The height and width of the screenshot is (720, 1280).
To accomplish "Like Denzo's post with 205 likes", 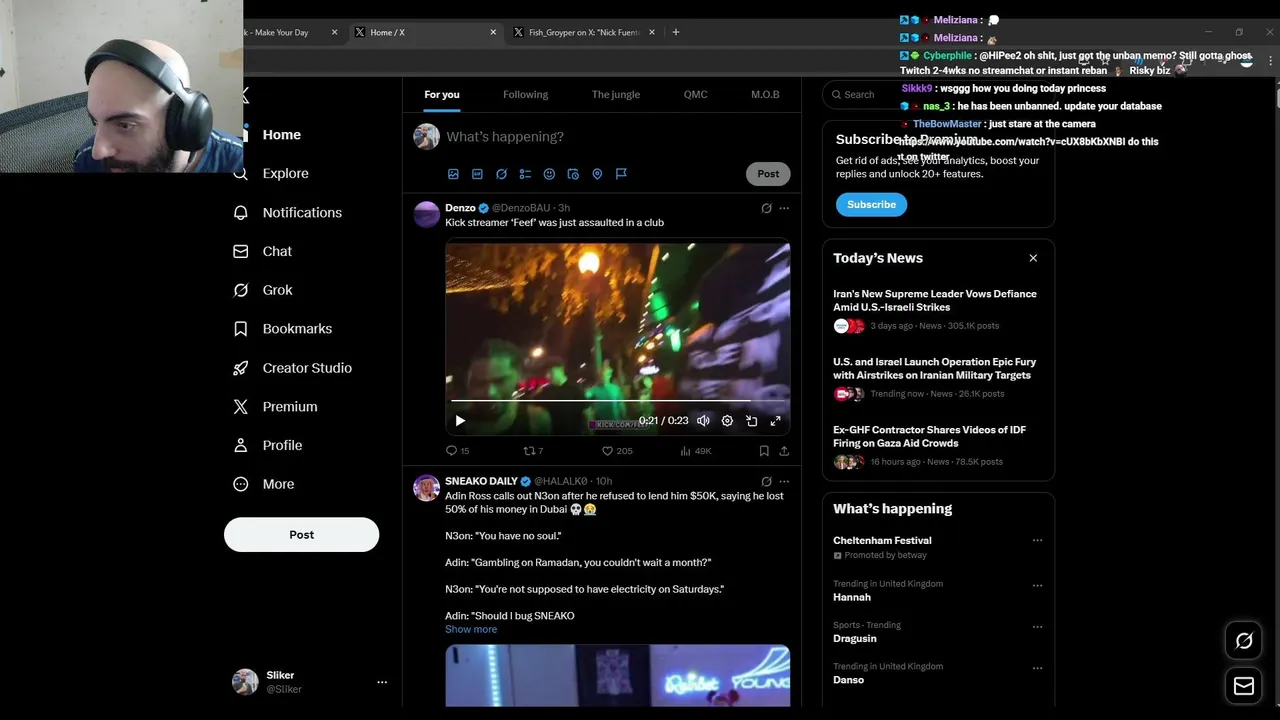I will [x=618, y=451].
